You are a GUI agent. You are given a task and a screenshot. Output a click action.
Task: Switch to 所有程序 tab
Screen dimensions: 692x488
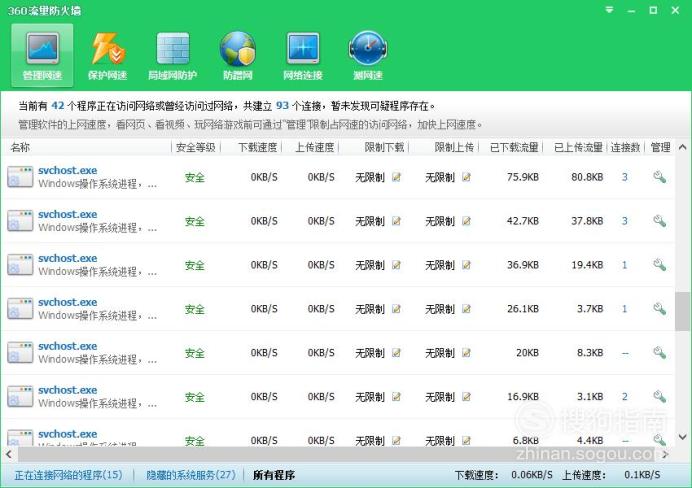tap(274, 475)
